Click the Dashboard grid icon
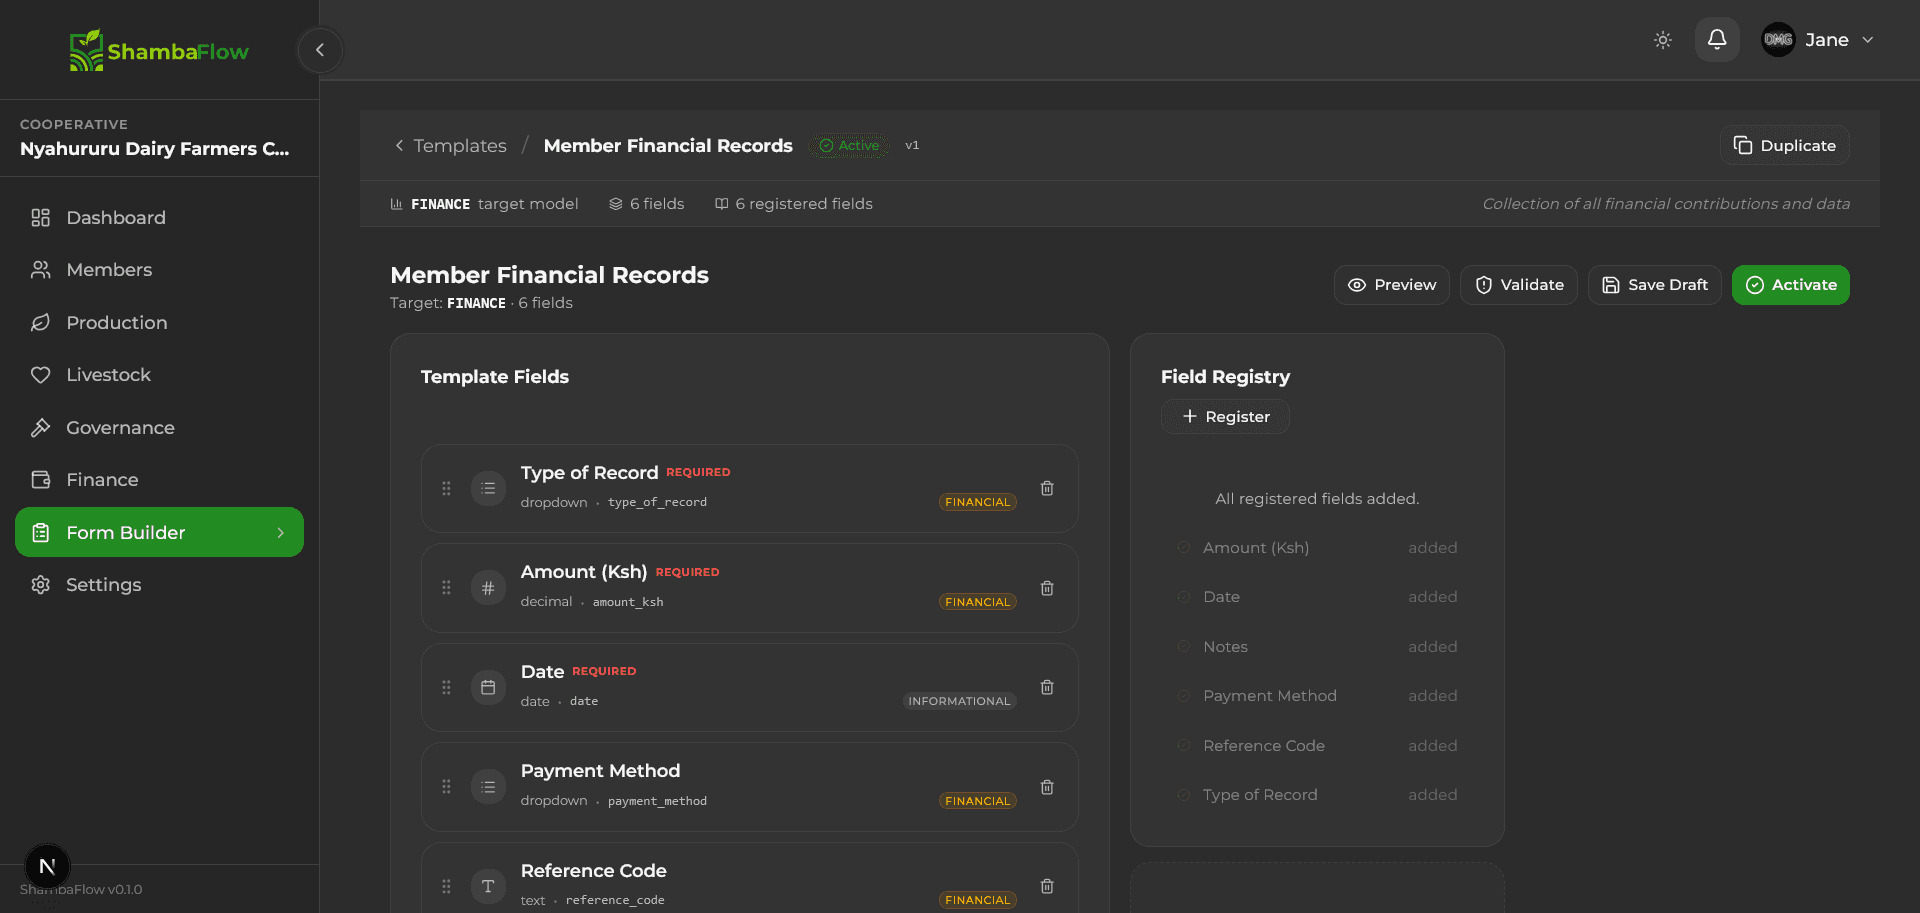 click(41, 217)
